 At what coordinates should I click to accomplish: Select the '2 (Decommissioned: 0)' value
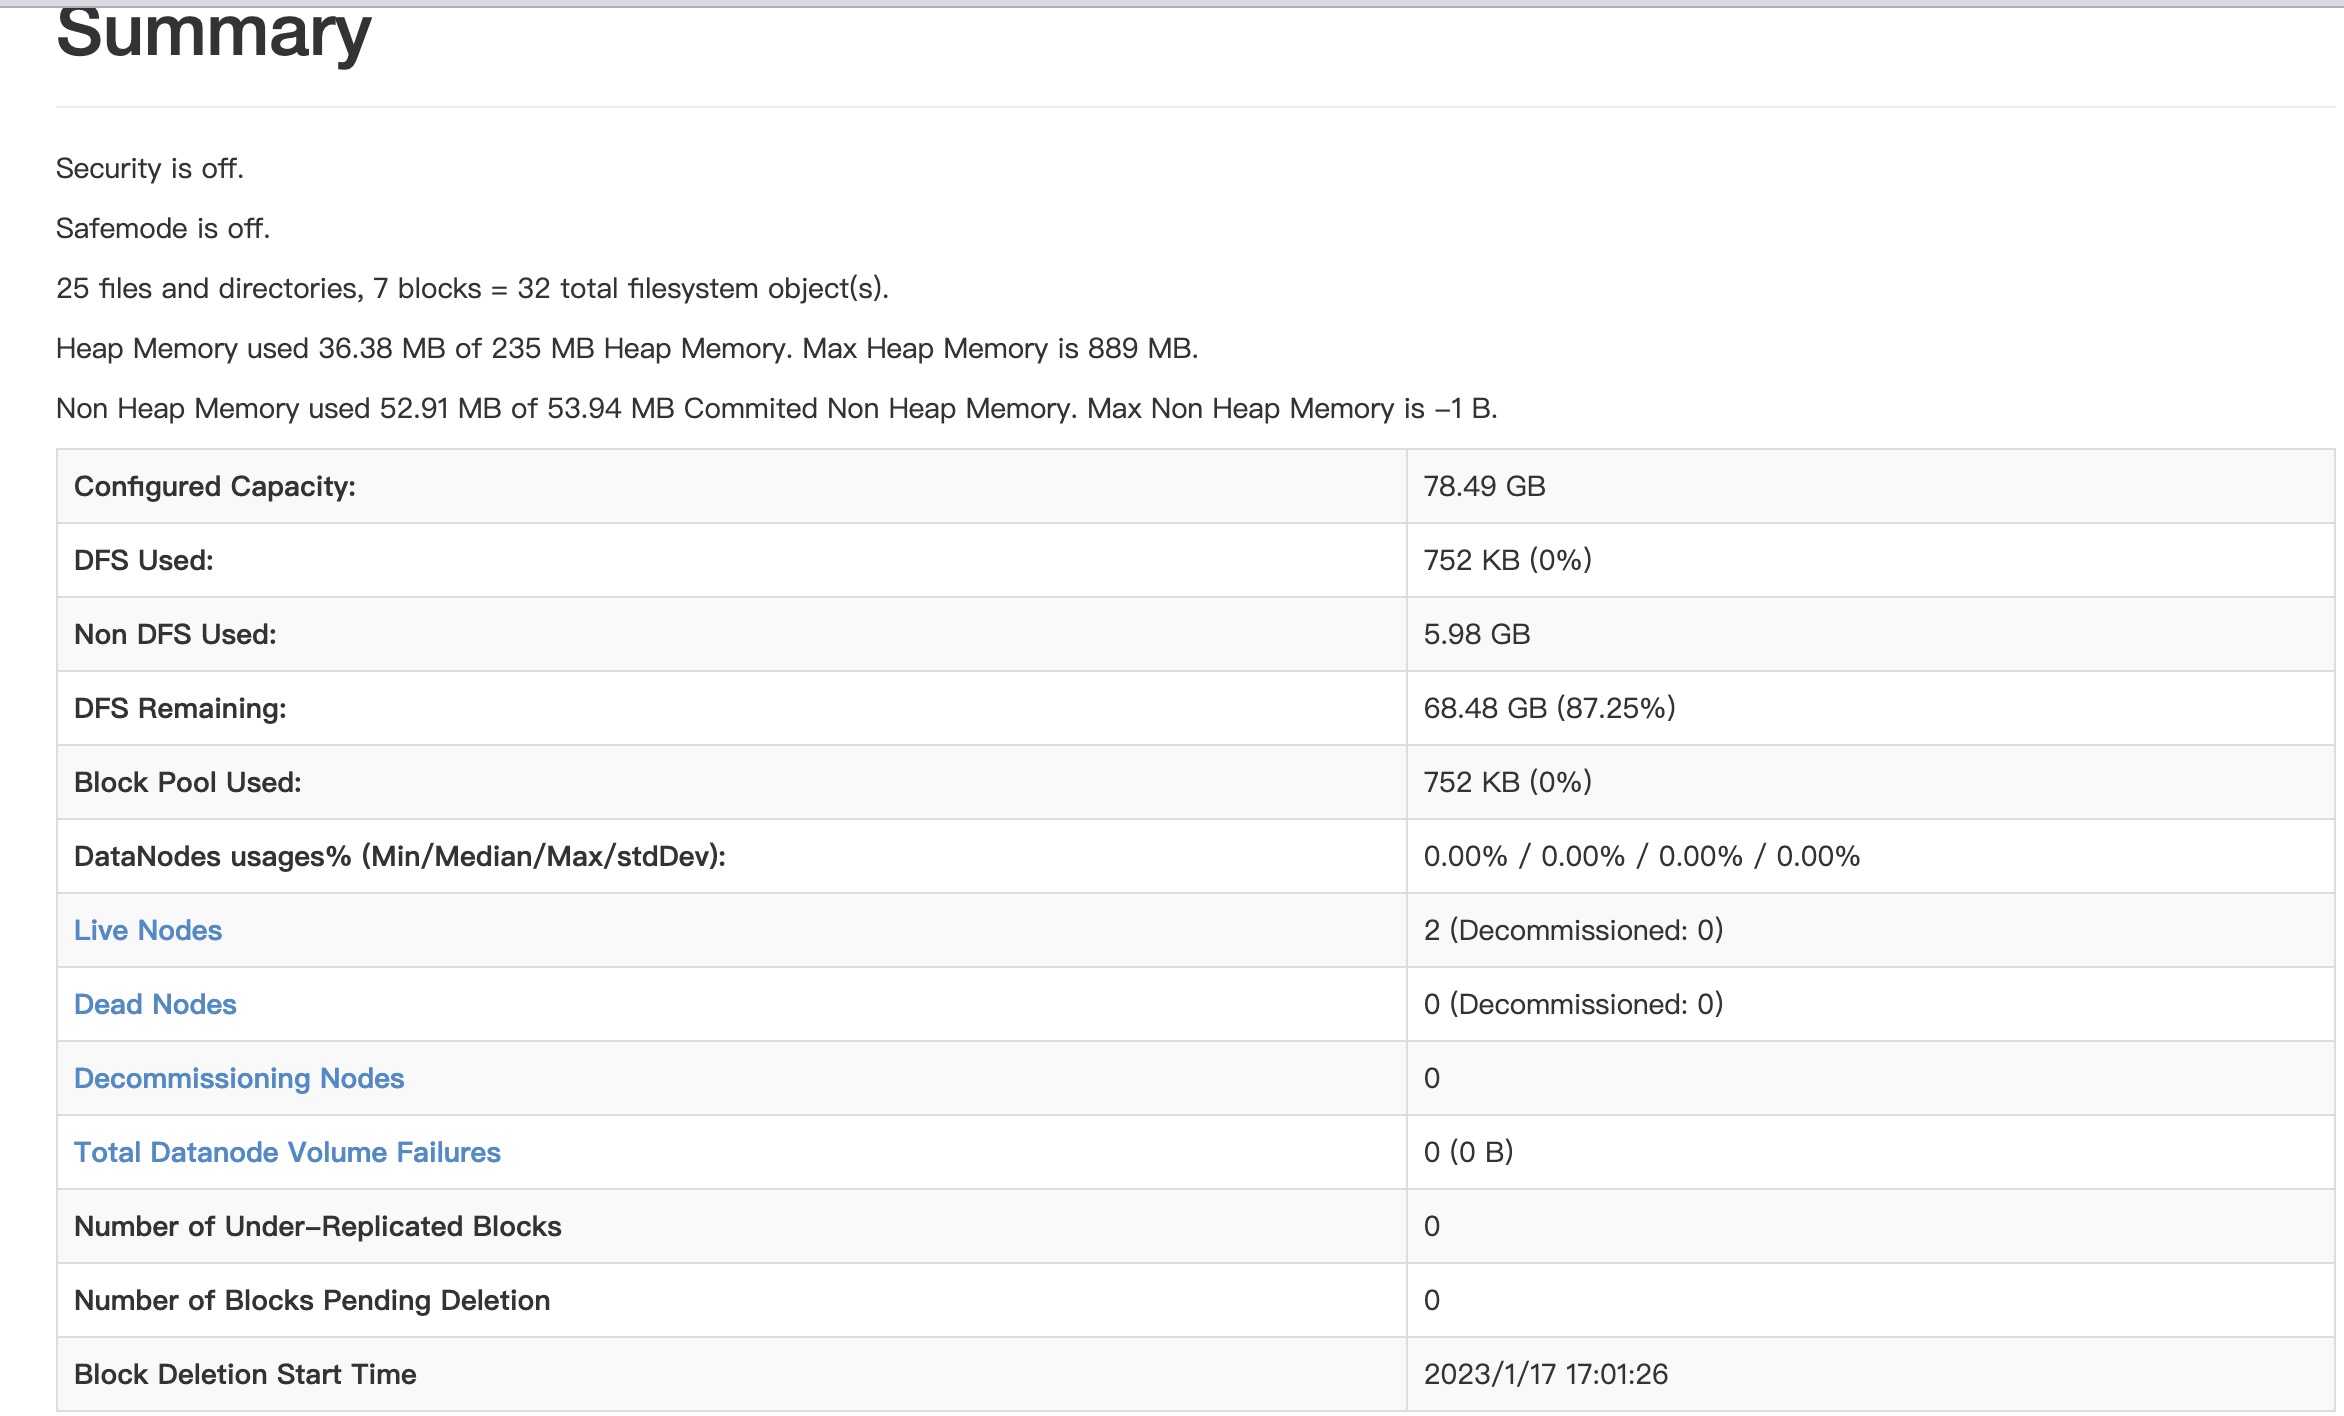[1574, 930]
